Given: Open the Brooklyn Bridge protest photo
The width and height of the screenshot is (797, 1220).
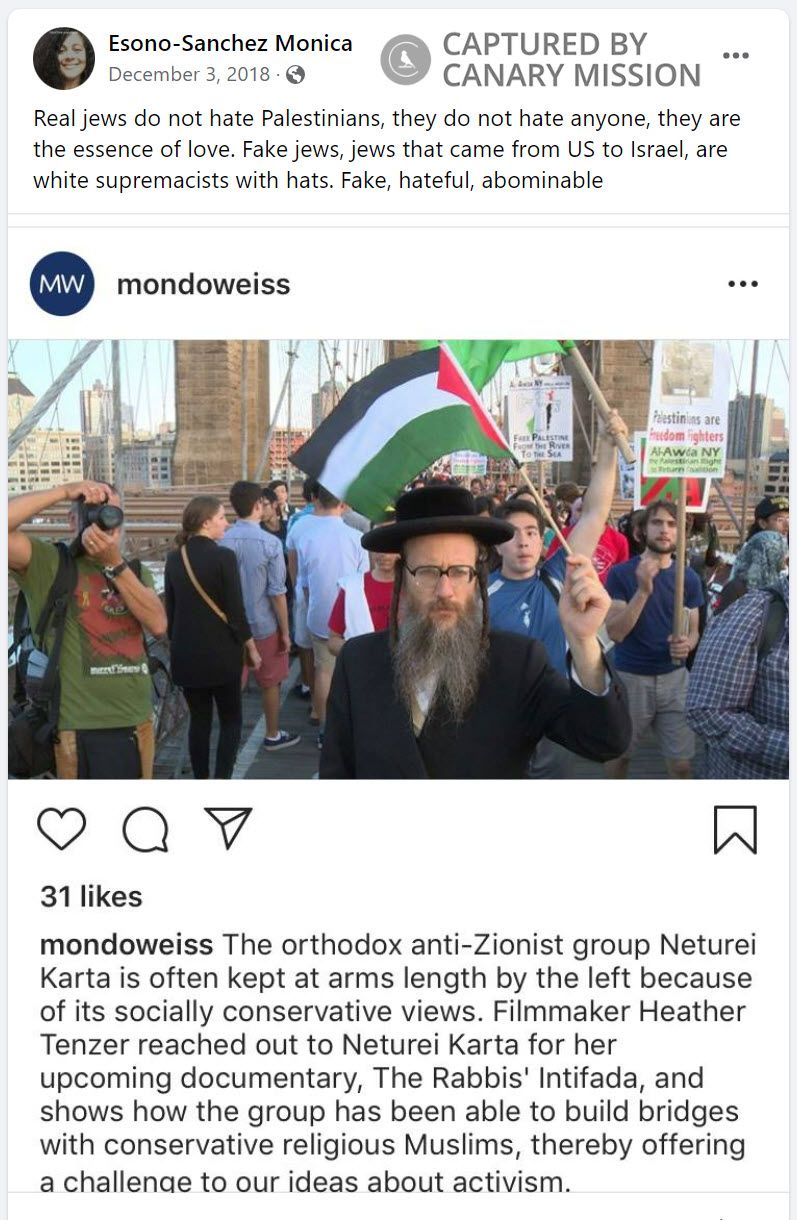Looking at the screenshot, I should coord(398,559).
